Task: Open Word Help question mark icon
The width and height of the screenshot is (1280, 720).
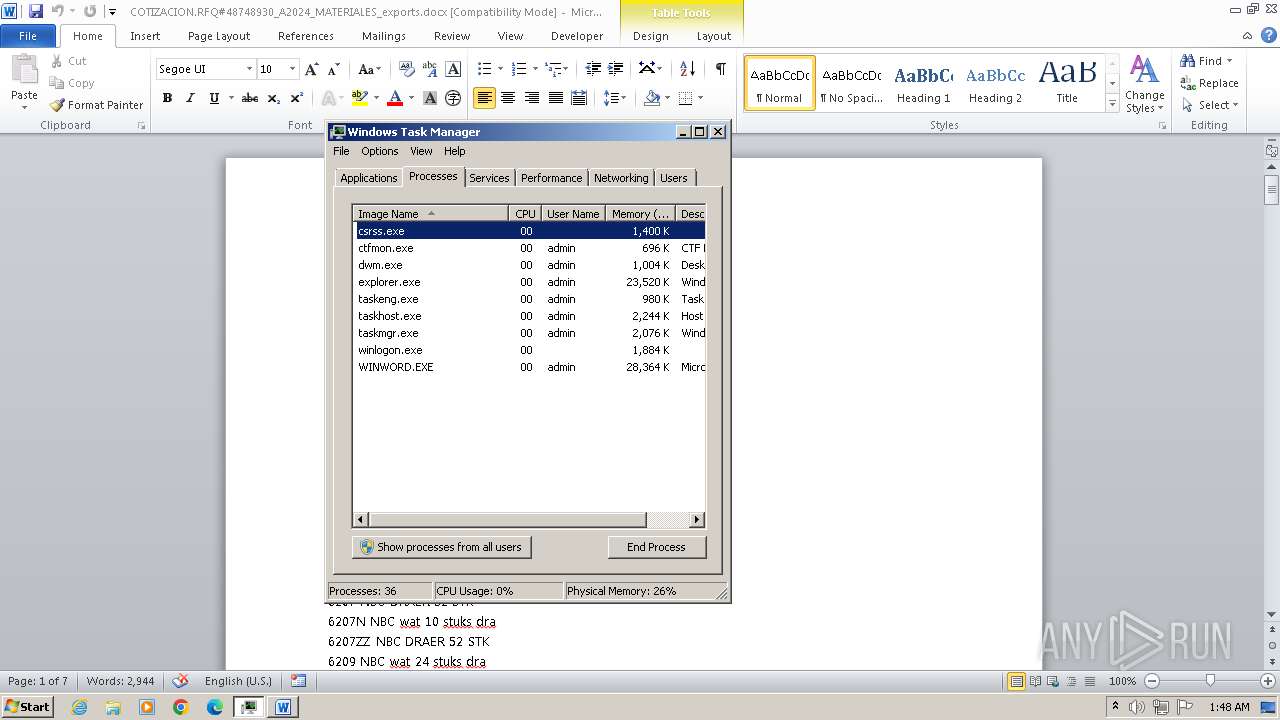Action: click(1268, 35)
